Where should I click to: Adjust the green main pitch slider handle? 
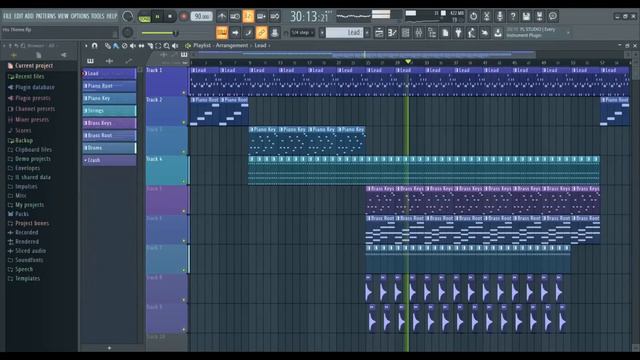176,33
